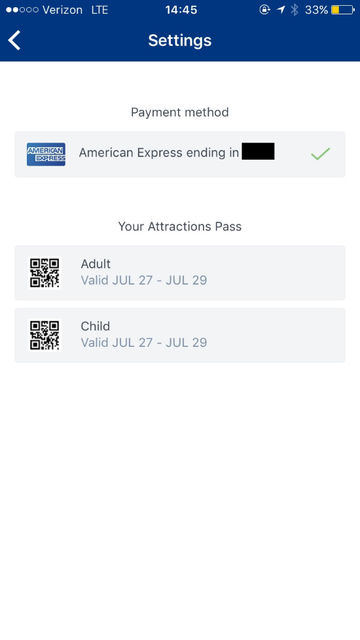360x640 pixels.
Task: Tap the Child pass validity dates
Action: coord(144,343)
